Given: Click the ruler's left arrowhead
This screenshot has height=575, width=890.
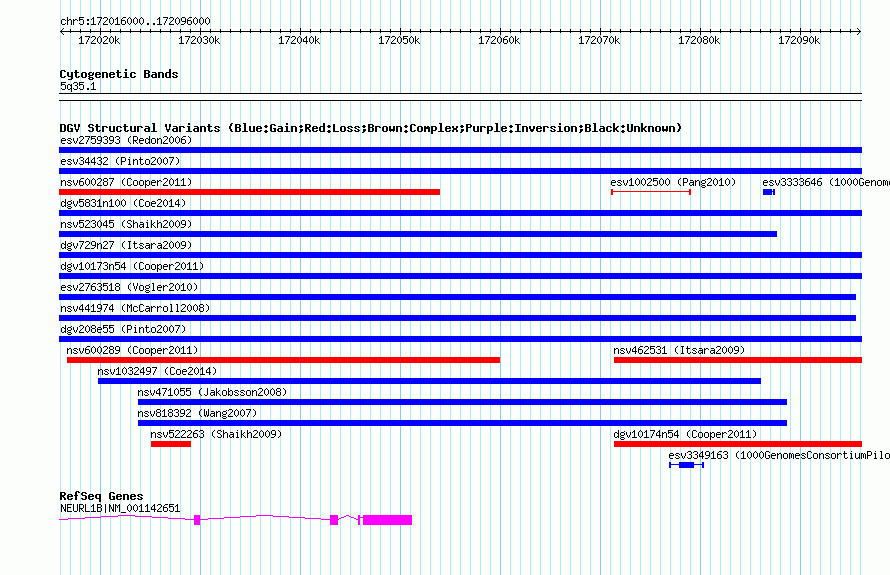Looking at the screenshot, I should (x=62, y=31).
